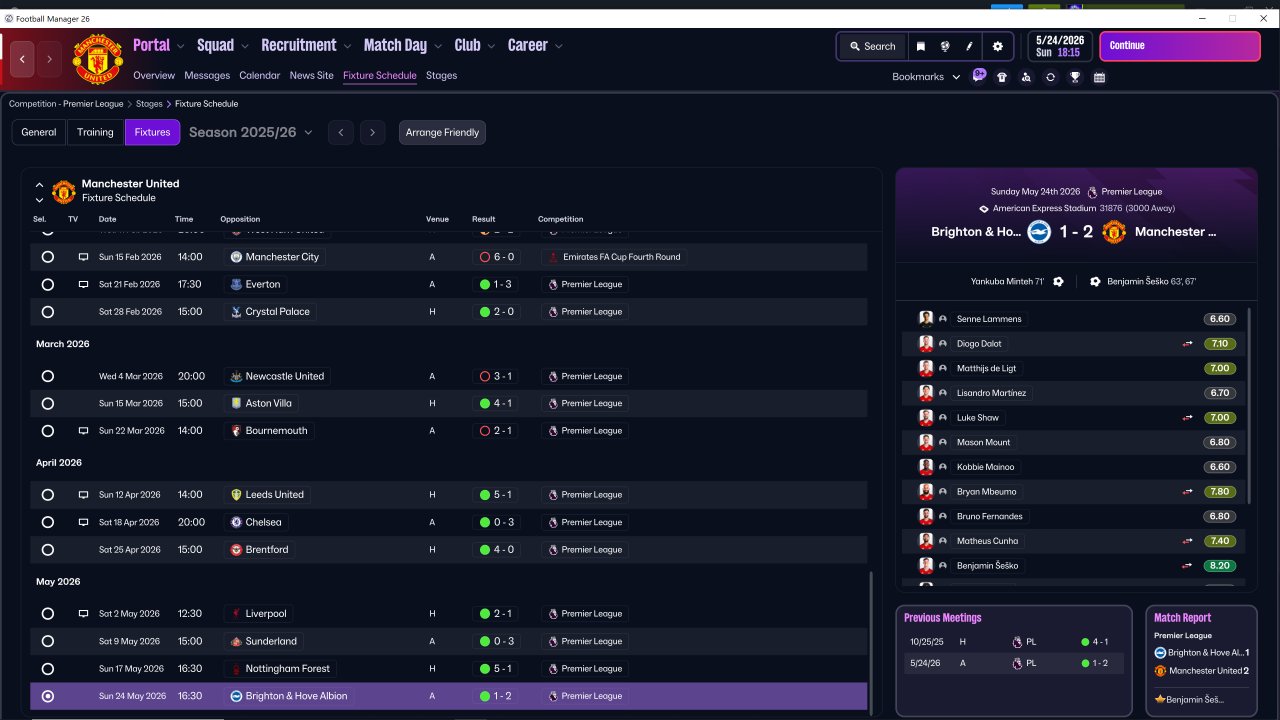Open the globe world icon in top bar

pos(945,46)
